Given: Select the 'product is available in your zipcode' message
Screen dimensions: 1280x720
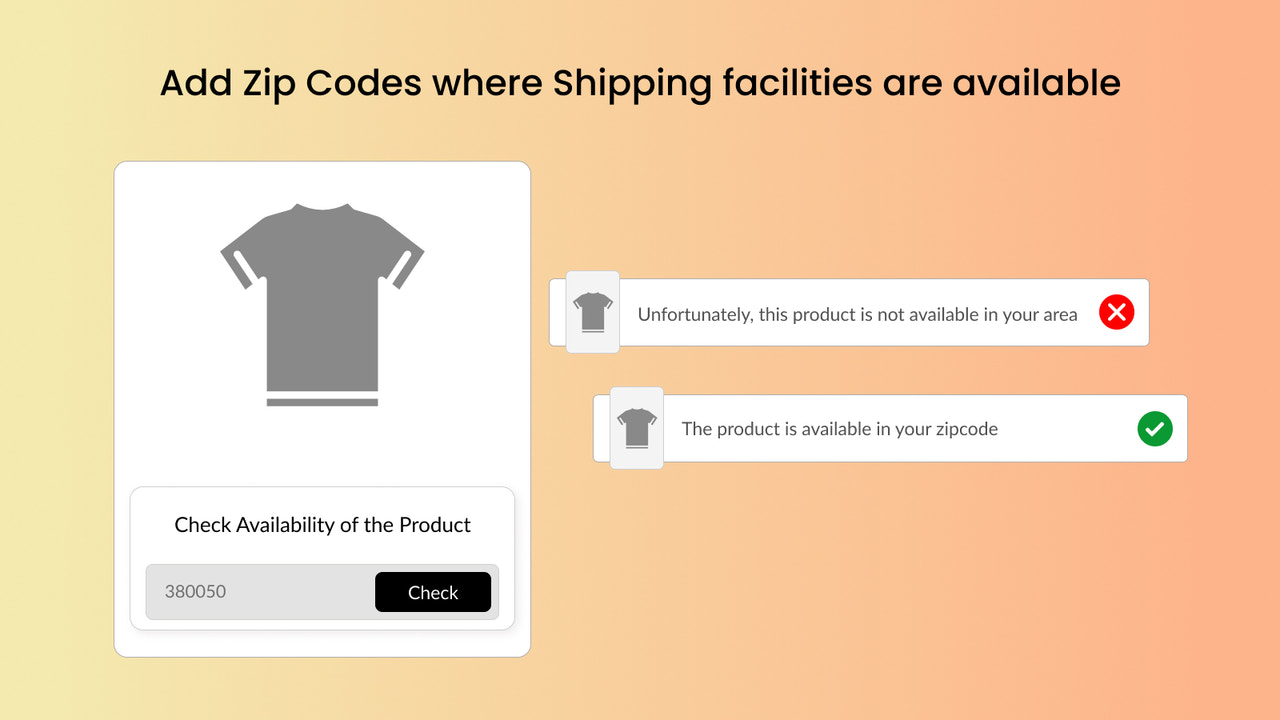Looking at the screenshot, I should pyautogui.click(x=839, y=428).
